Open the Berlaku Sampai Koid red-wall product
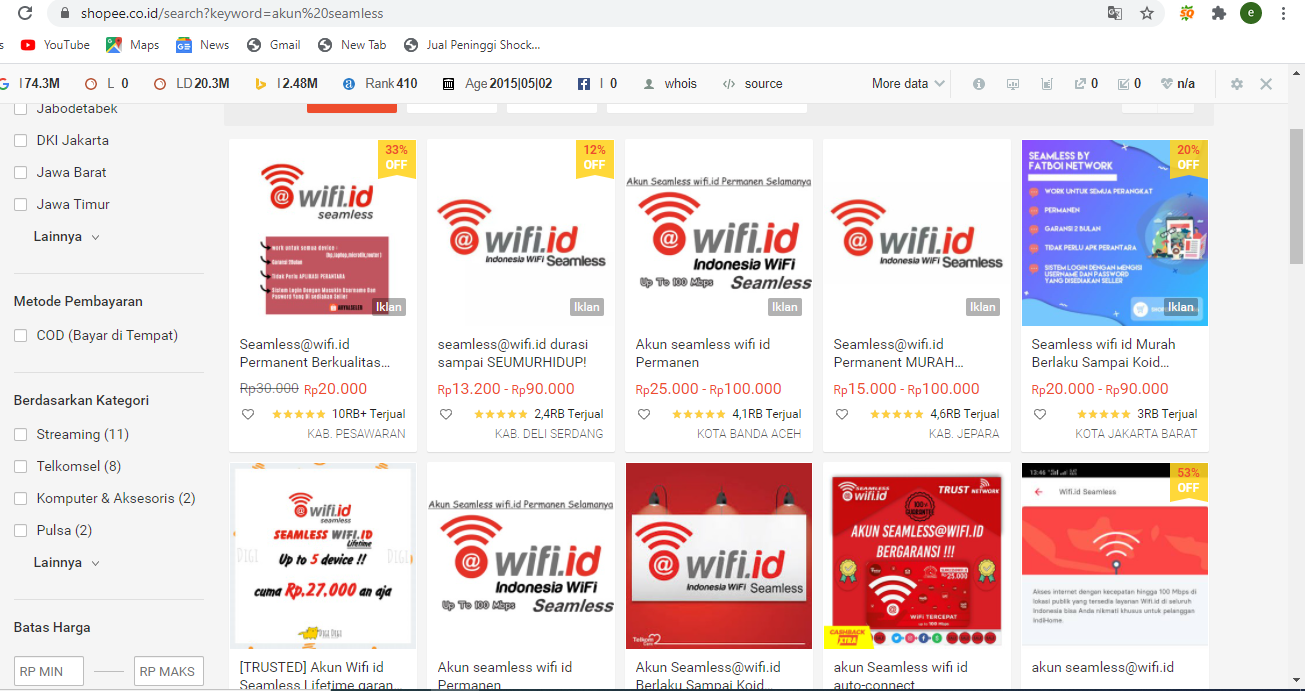This screenshot has width=1305, height=691. [719, 556]
